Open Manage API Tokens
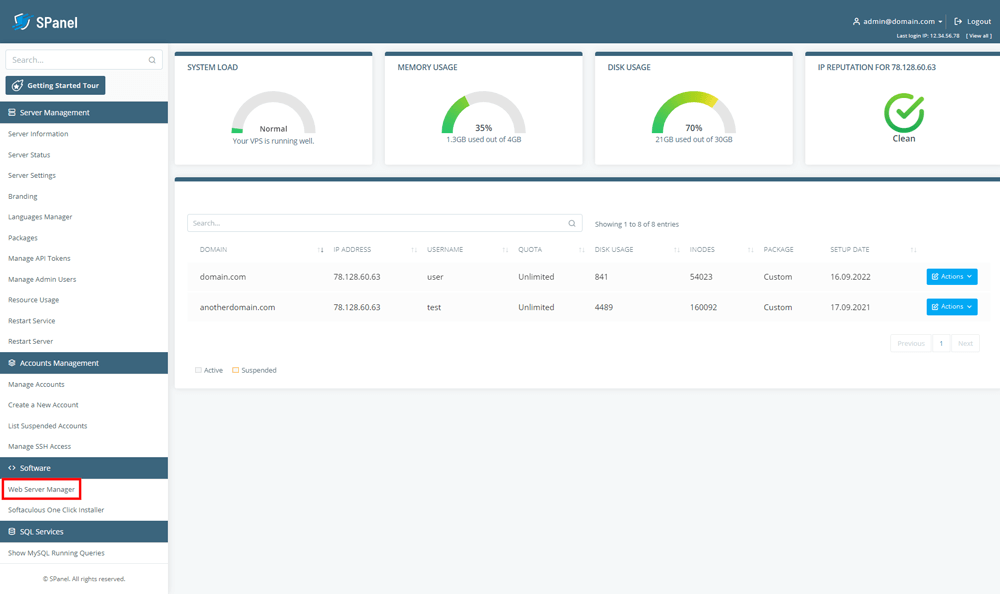 [39, 258]
